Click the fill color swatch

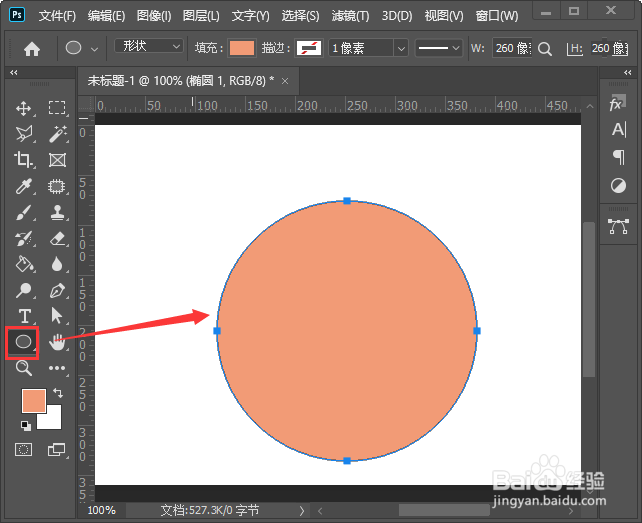pos(242,48)
